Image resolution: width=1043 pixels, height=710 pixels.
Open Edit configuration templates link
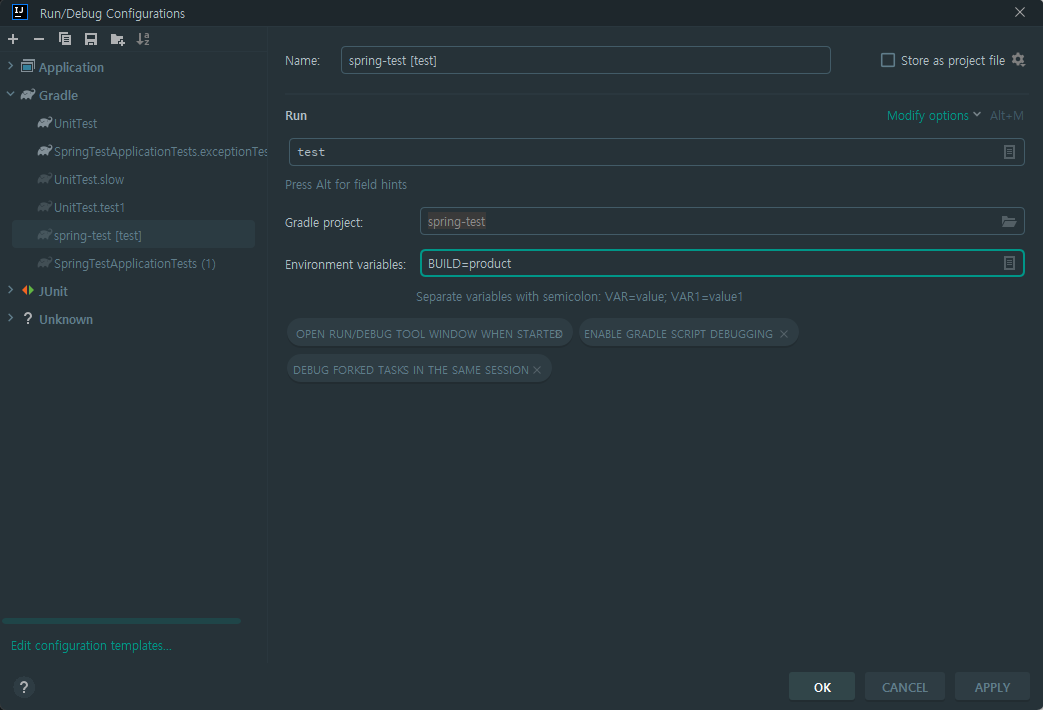[91, 645]
